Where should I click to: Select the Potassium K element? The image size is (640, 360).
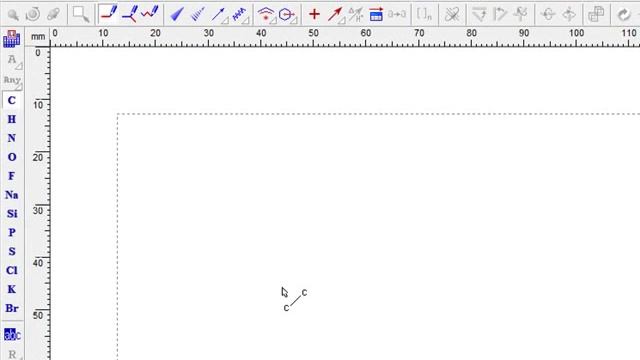[12, 289]
